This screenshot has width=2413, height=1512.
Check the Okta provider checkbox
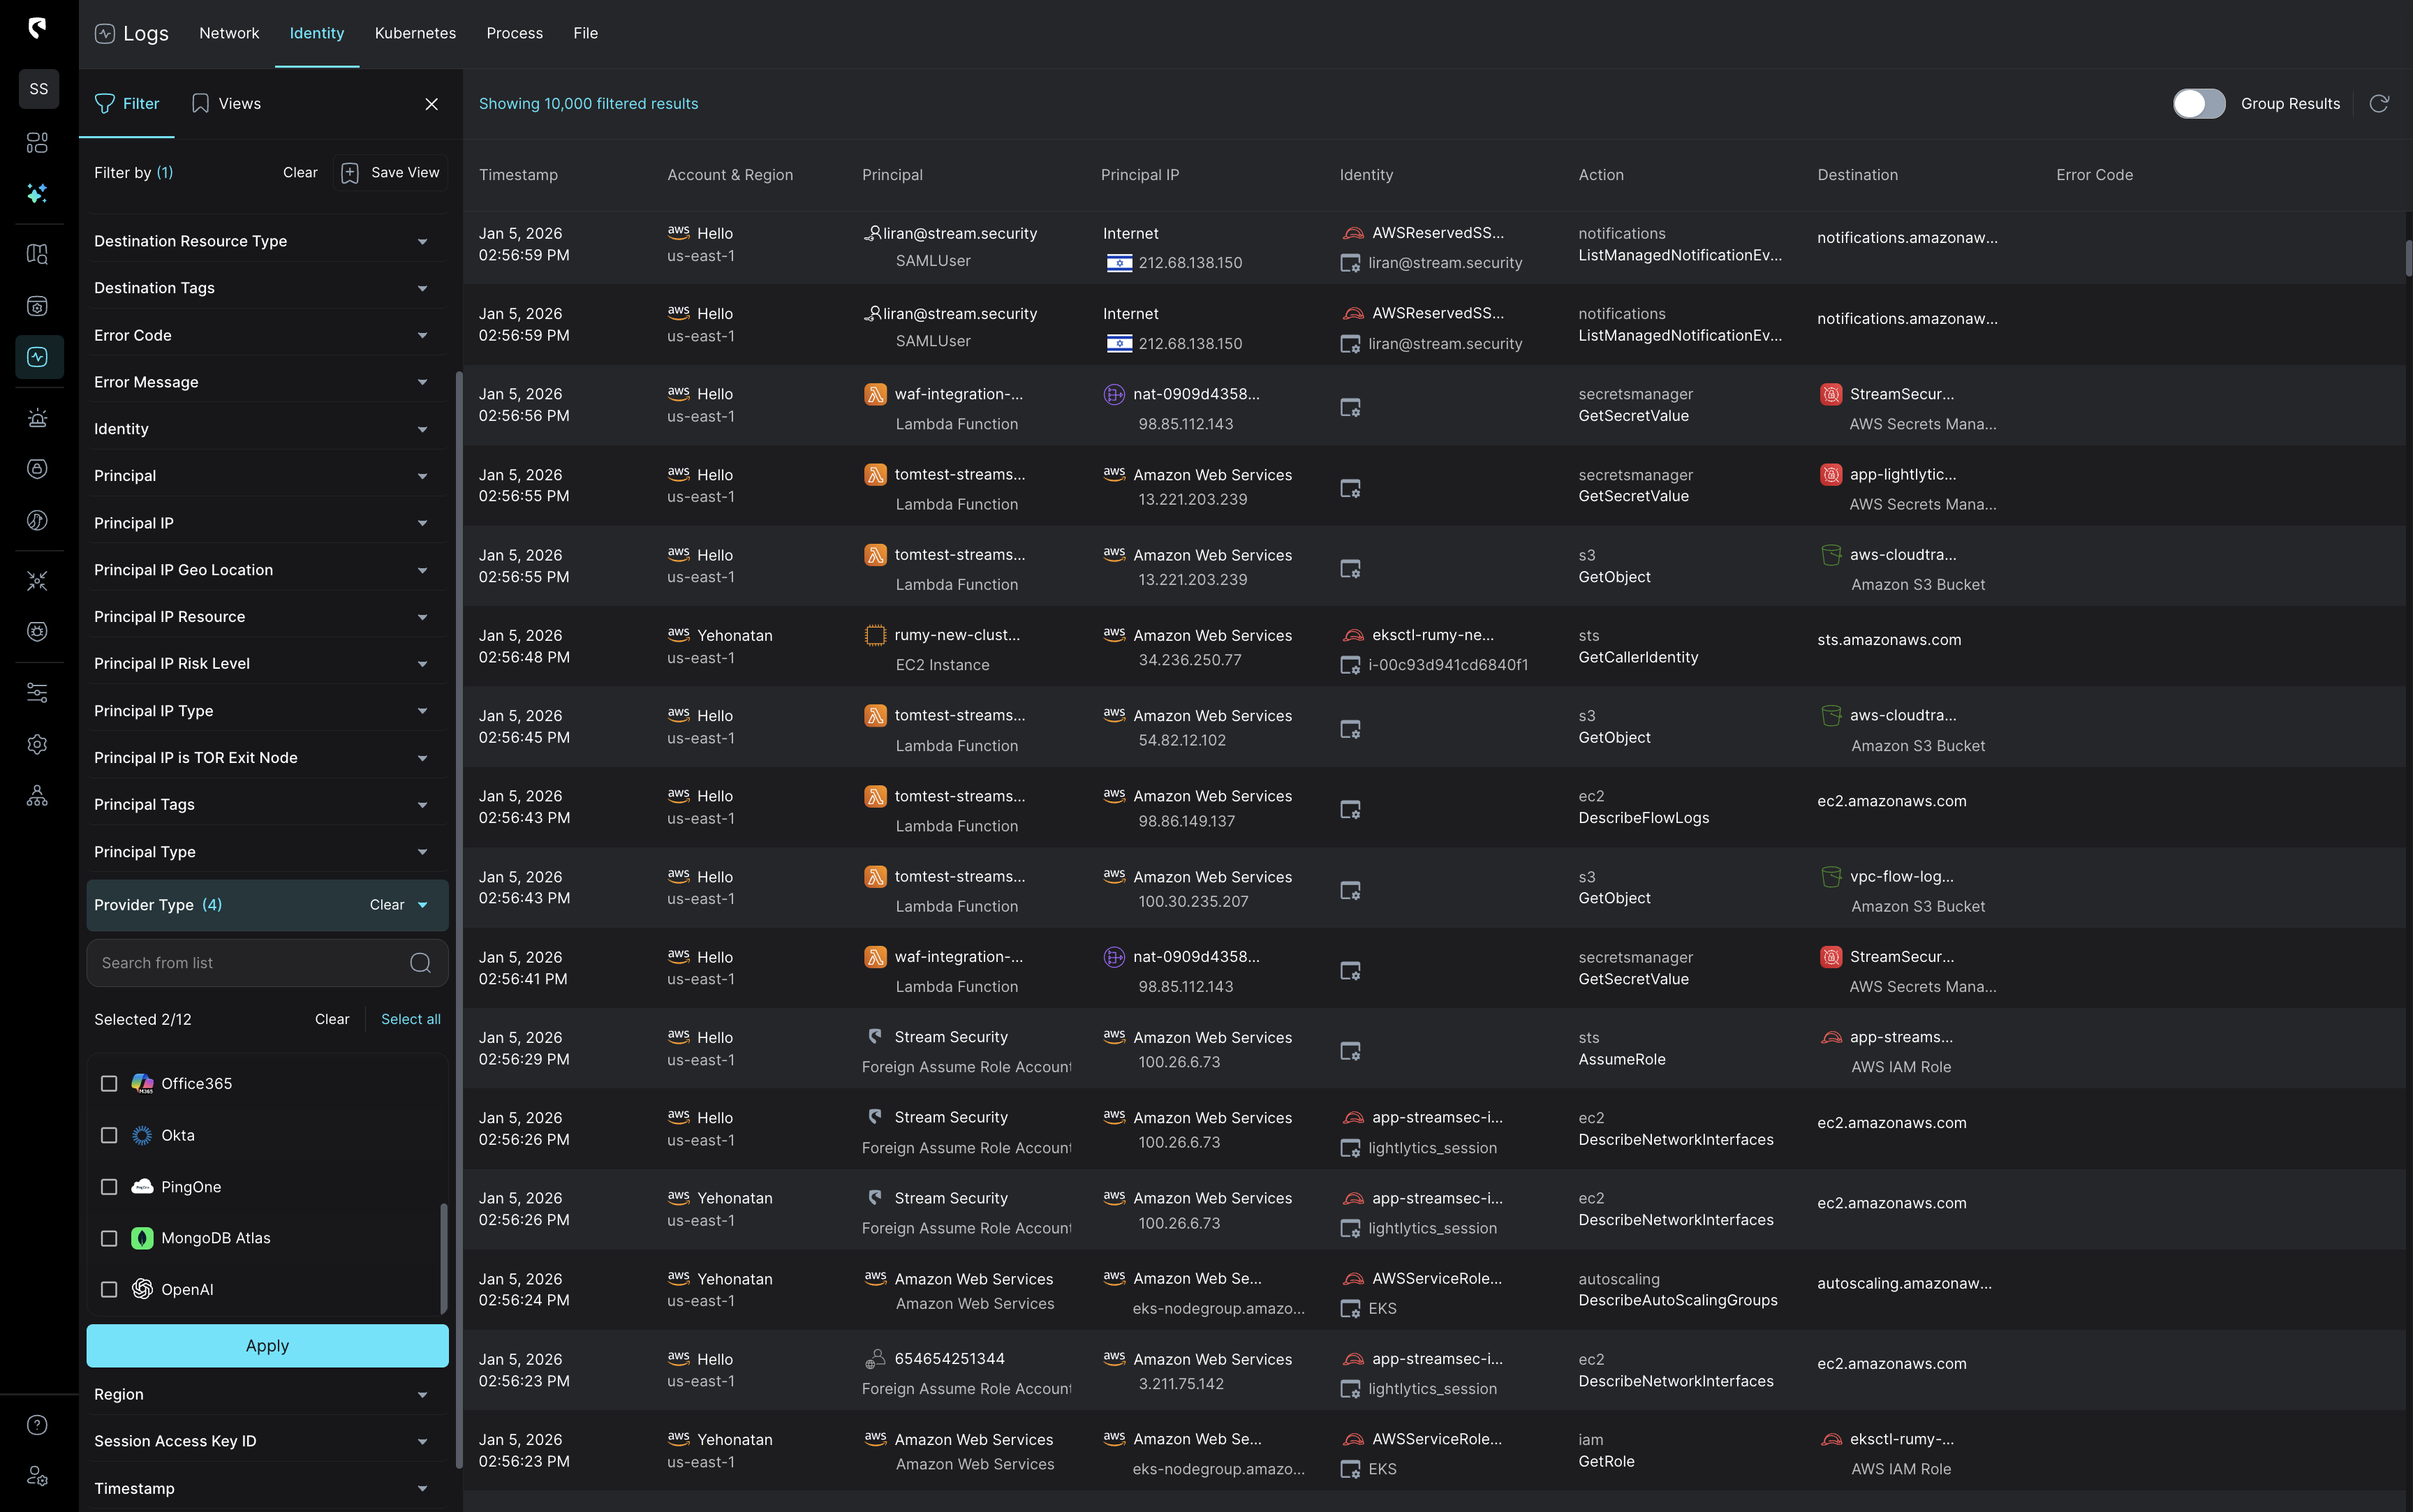coord(109,1135)
